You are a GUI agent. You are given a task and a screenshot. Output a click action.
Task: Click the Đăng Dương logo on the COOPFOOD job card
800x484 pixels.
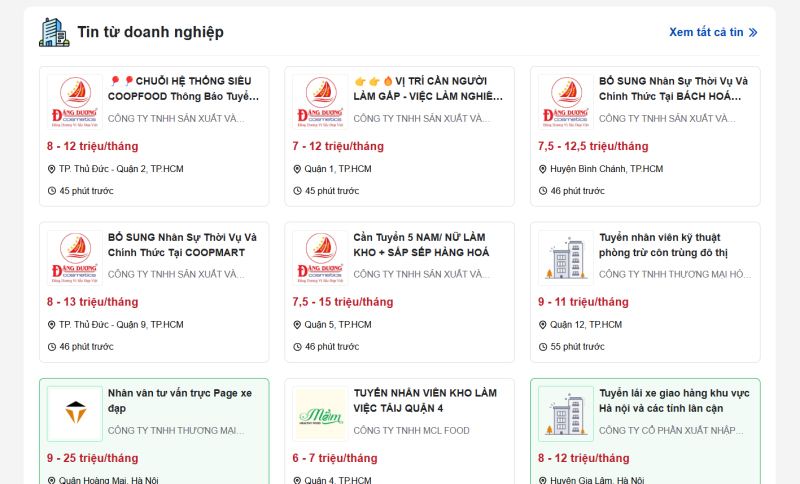click(x=75, y=102)
